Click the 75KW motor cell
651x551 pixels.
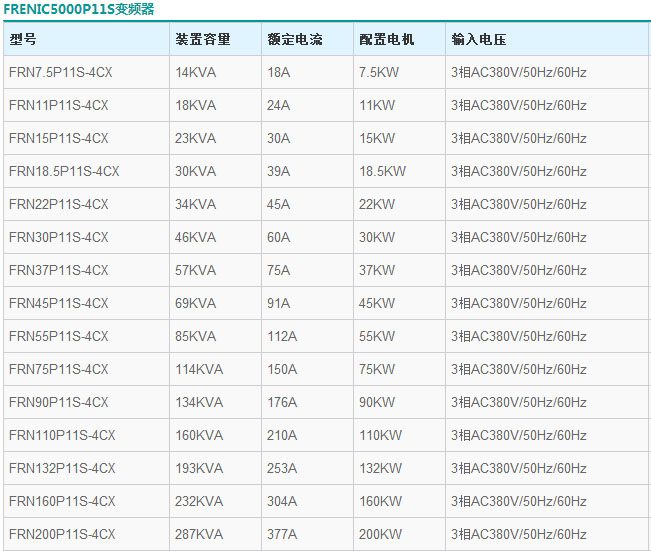377,370
